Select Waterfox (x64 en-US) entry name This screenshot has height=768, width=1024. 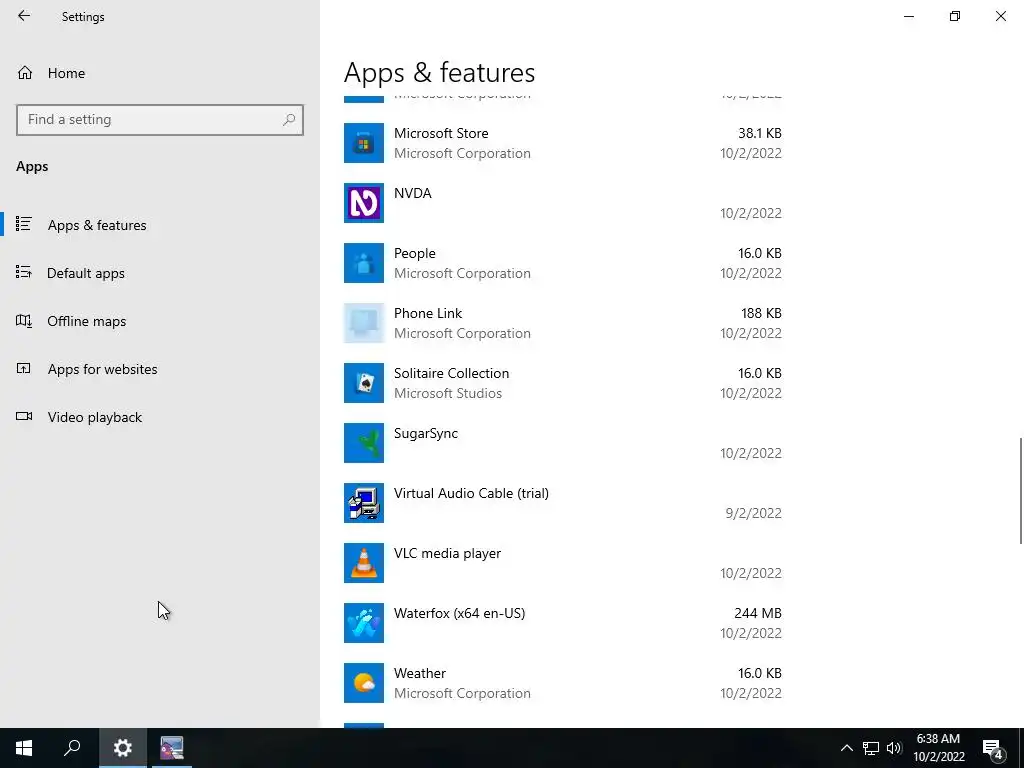[459, 613]
